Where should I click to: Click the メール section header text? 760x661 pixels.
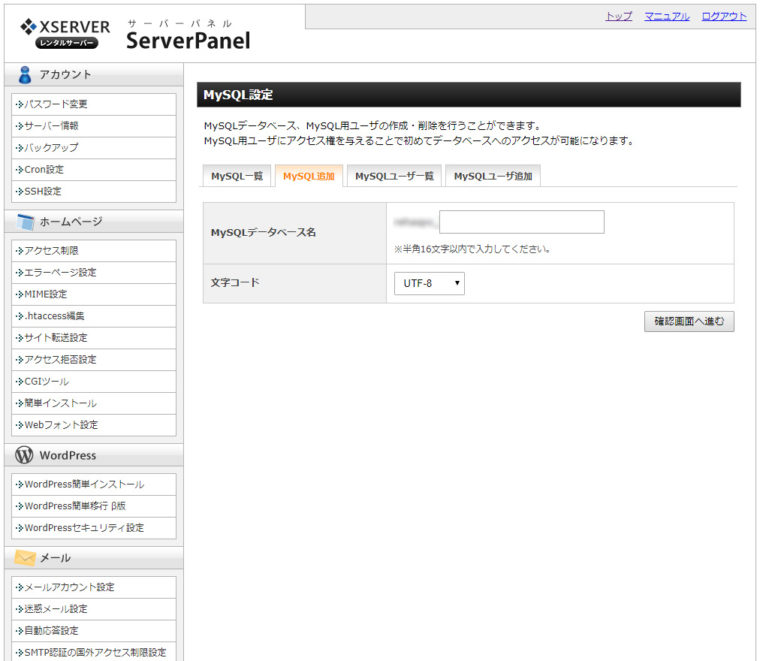[x=55, y=558]
